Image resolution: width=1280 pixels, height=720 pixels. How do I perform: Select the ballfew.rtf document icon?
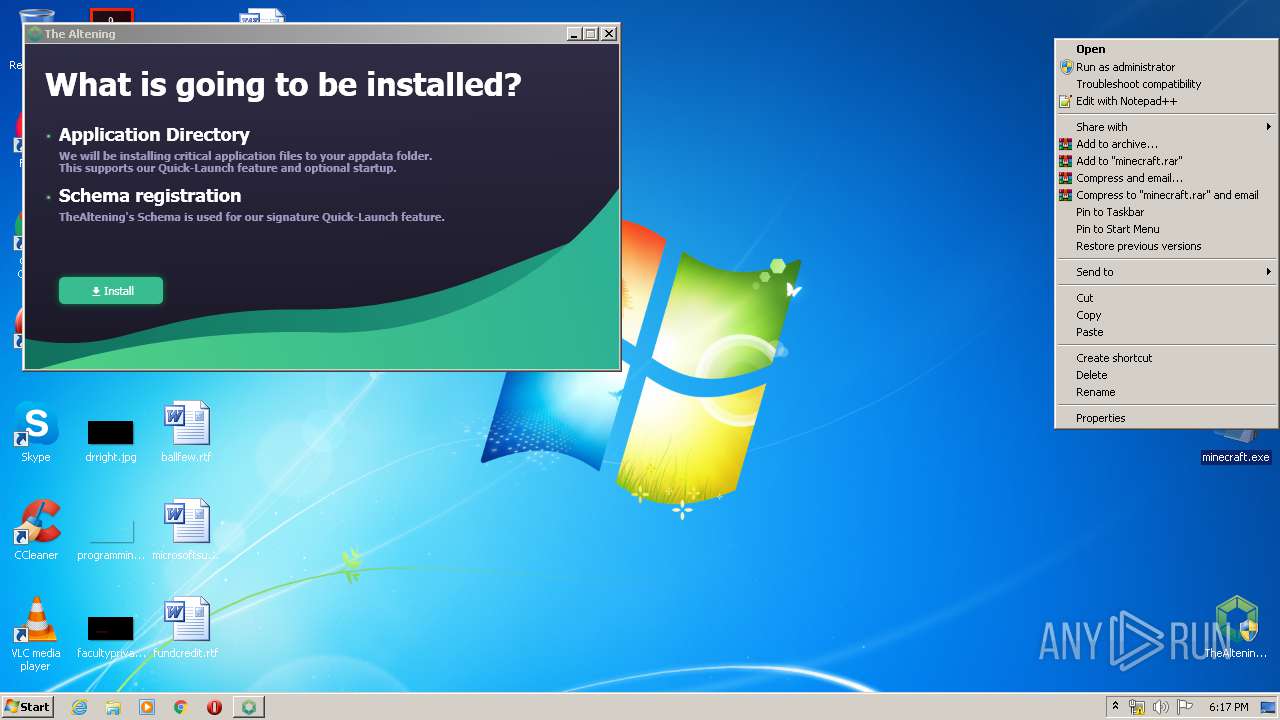(x=186, y=434)
